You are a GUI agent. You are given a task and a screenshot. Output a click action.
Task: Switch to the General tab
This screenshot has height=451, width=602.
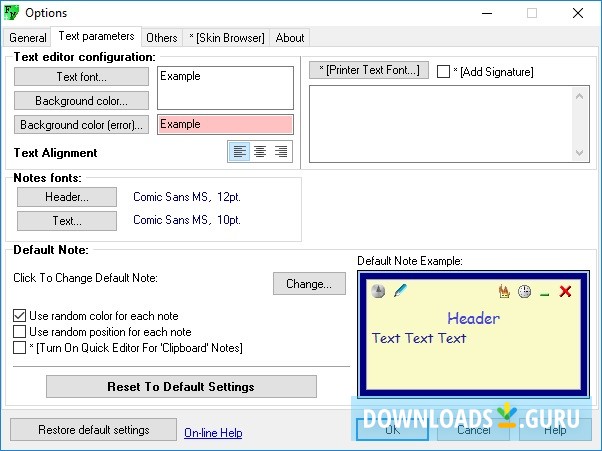click(28, 38)
